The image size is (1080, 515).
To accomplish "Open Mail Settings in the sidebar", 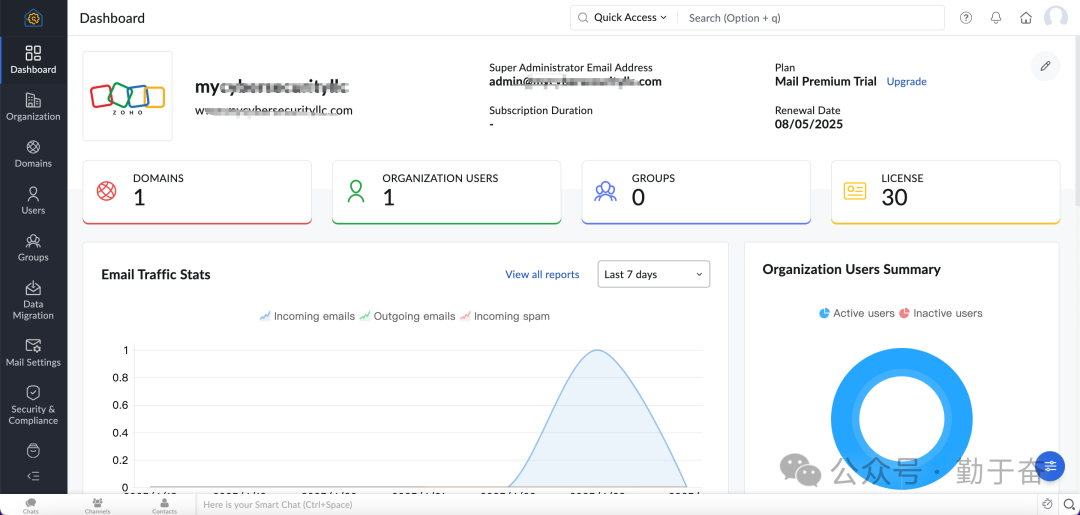I will coord(33,352).
